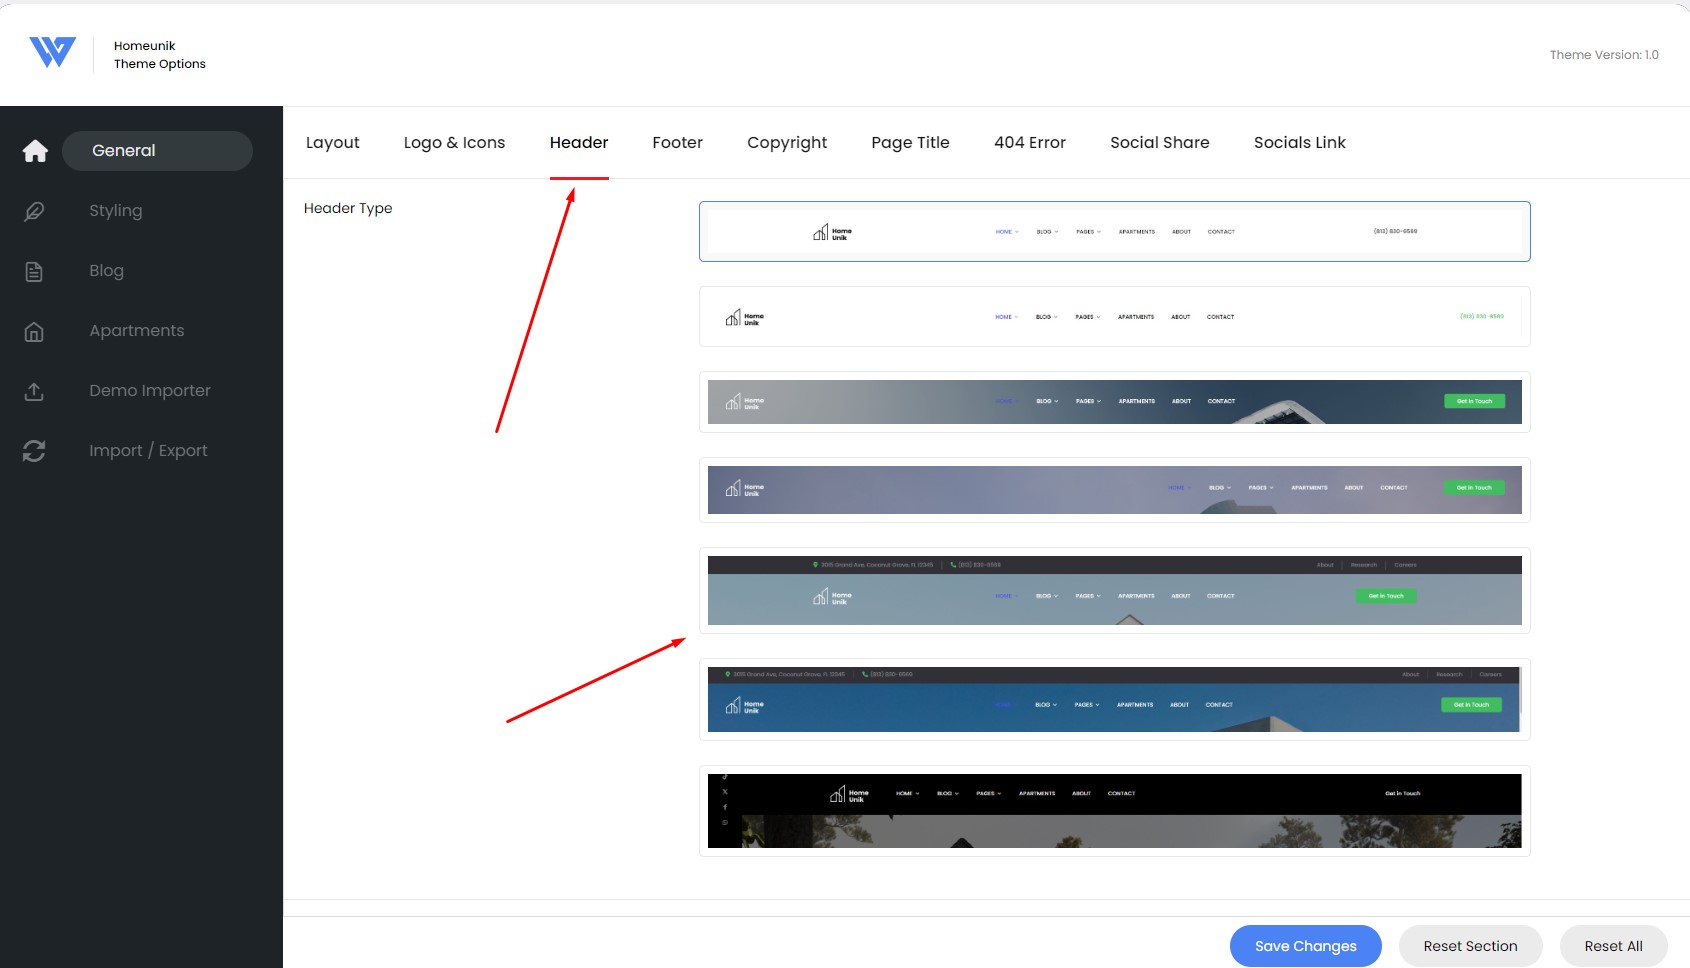Go to the Social Share tab
The image size is (1690, 968).
[1159, 143]
